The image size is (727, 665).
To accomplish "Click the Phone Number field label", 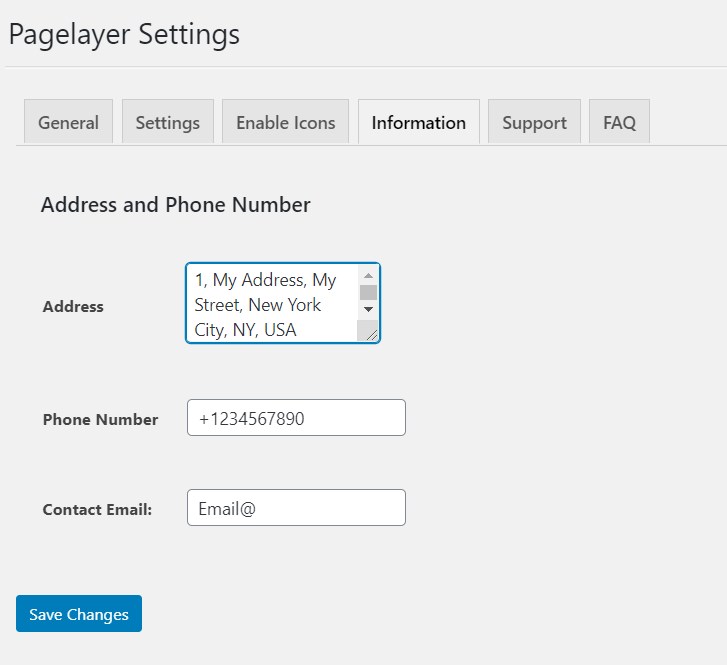I will pos(100,420).
